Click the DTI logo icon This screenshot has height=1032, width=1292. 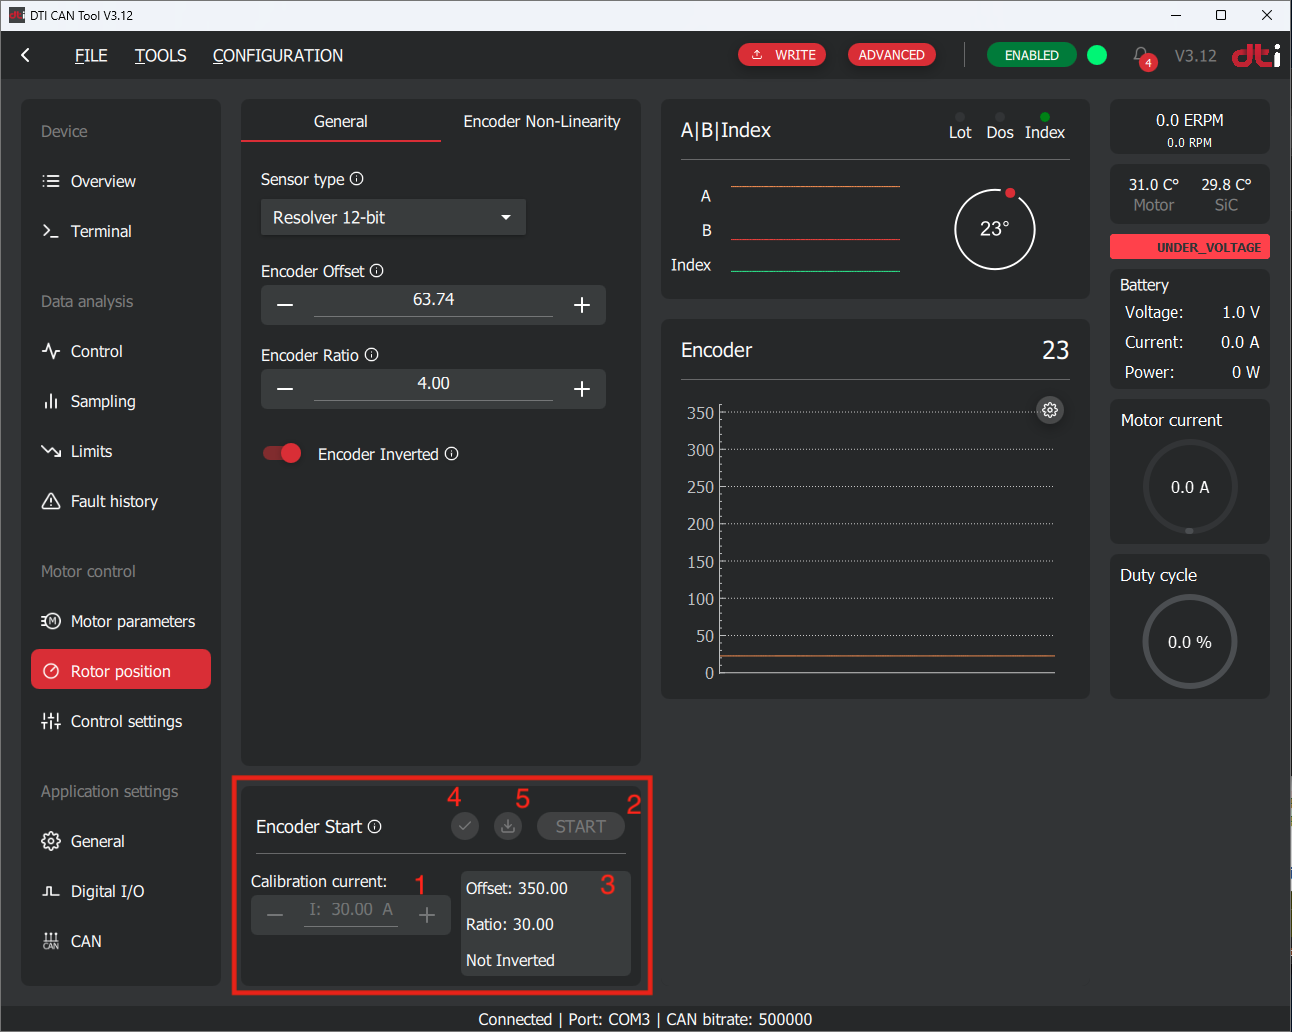pyautogui.click(x=1256, y=55)
